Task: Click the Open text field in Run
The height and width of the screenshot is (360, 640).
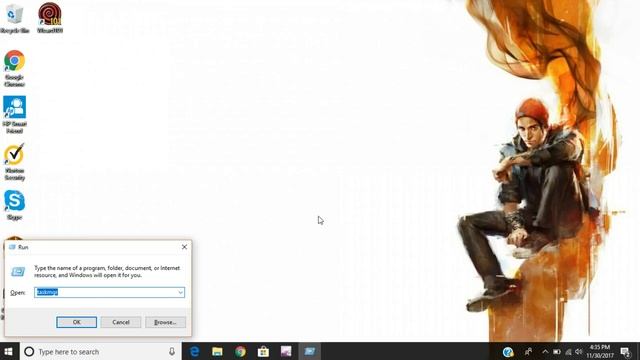Action: pos(109,292)
